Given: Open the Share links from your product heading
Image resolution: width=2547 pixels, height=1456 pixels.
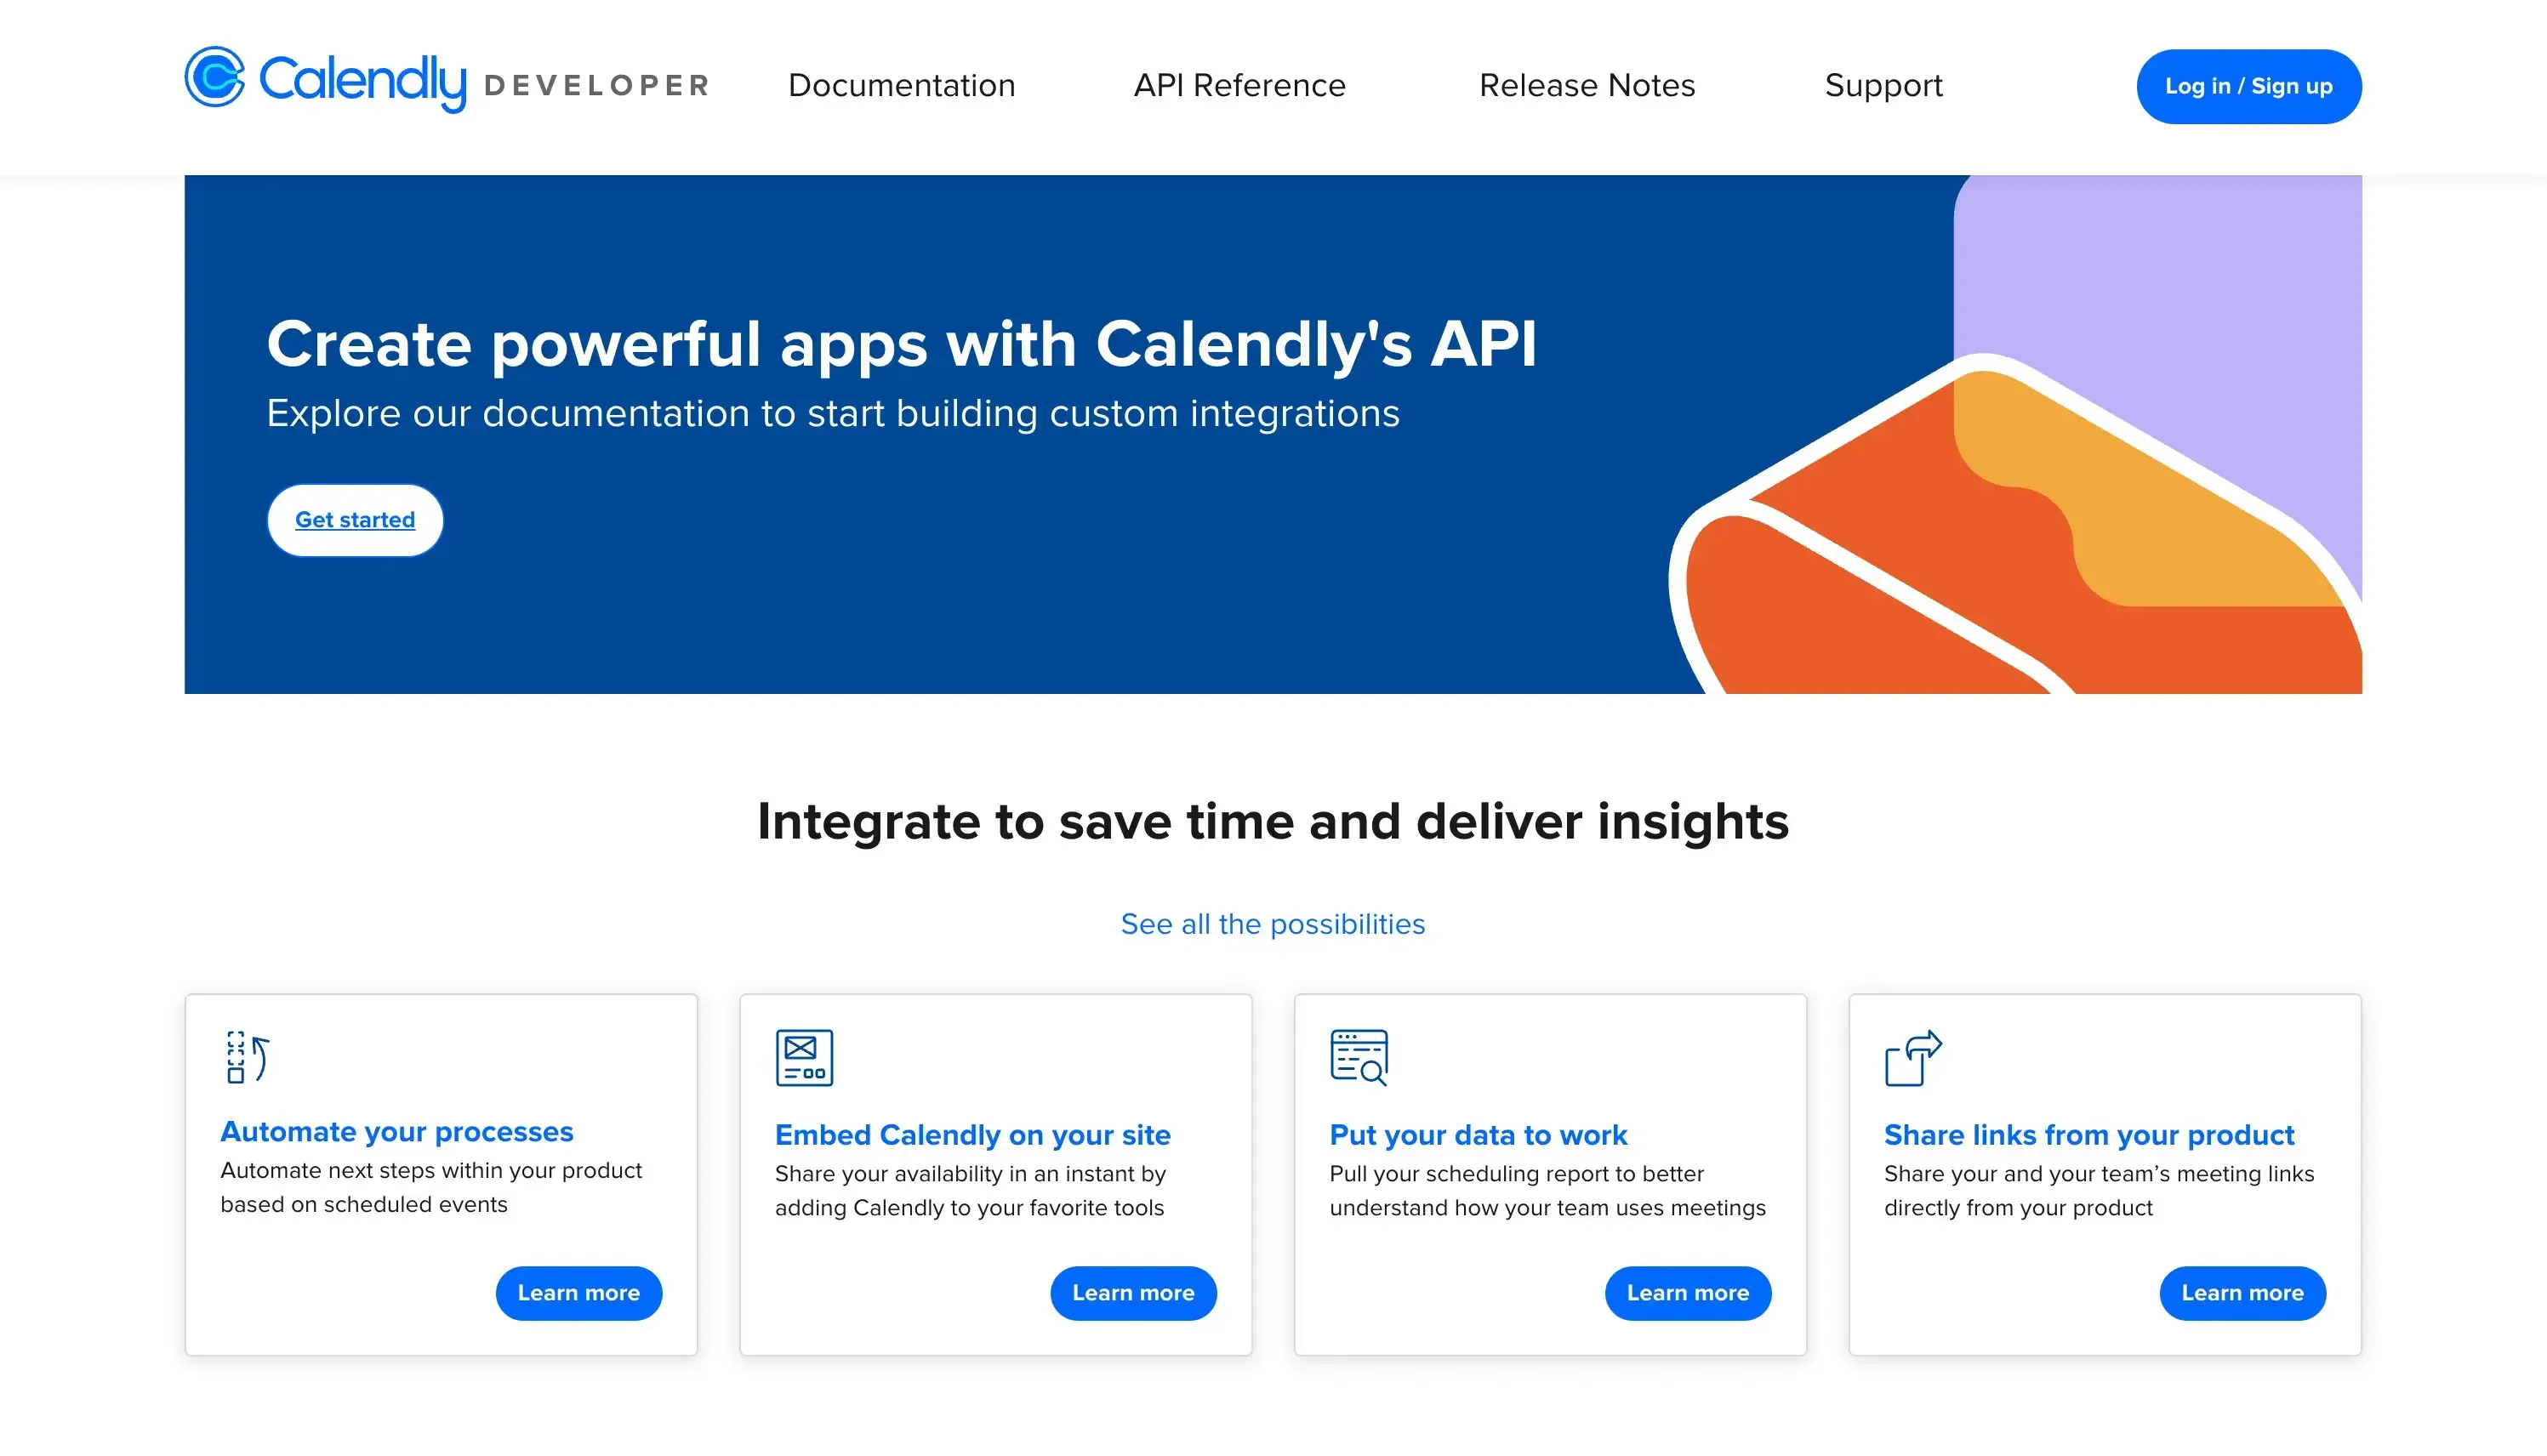Looking at the screenshot, I should tap(2089, 1135).
